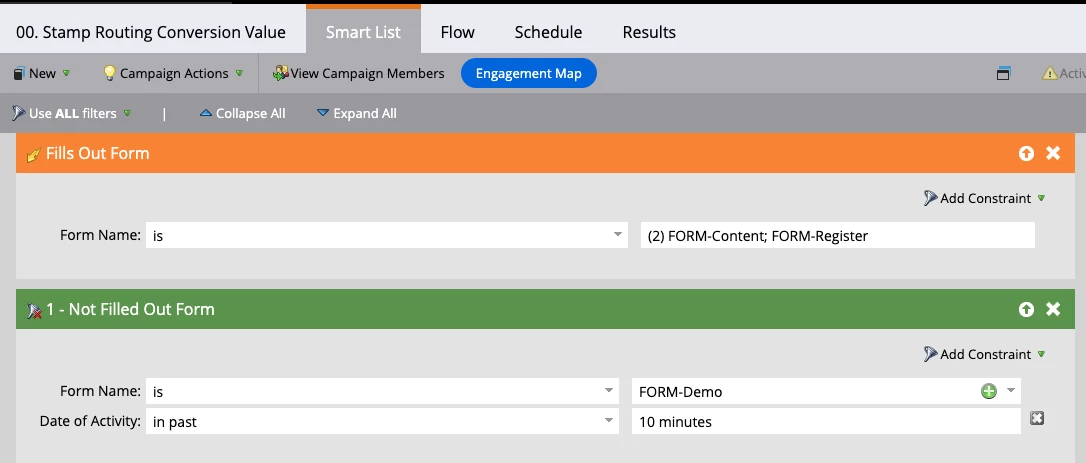Image resolution: width=1086 pixels, height=463 pixels.
Task: Open the Campaign Actions menu
Action: pyautogui.click(x=173, y=73)
